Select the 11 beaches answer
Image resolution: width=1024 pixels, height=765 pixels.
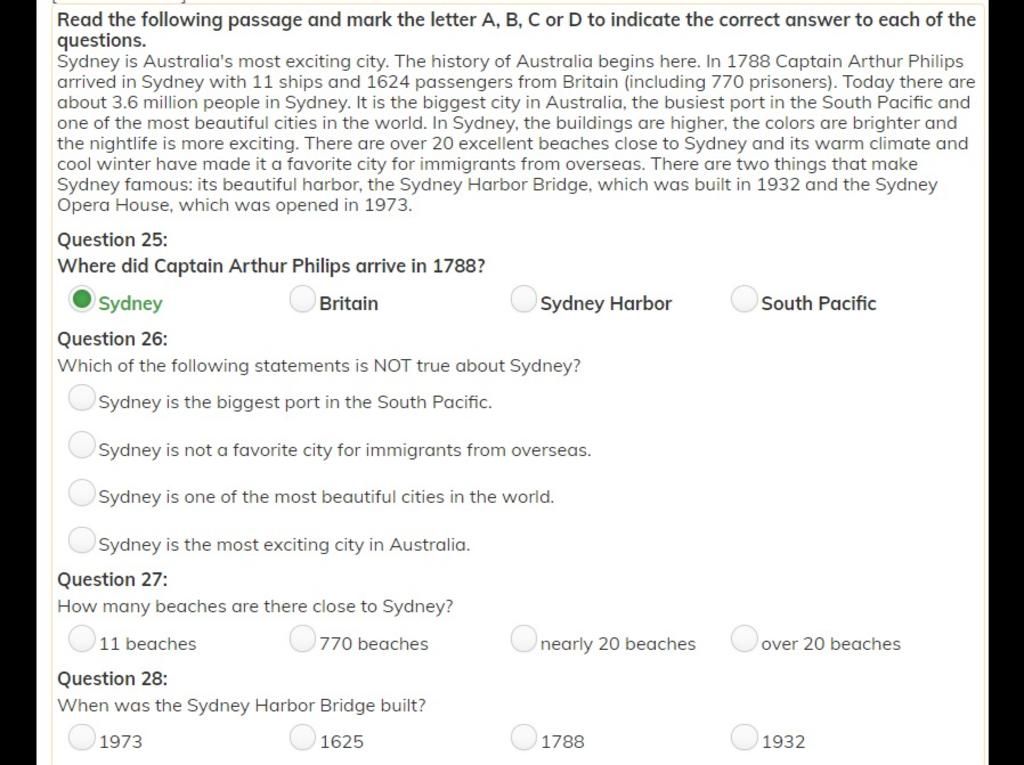tap(82, 639)
